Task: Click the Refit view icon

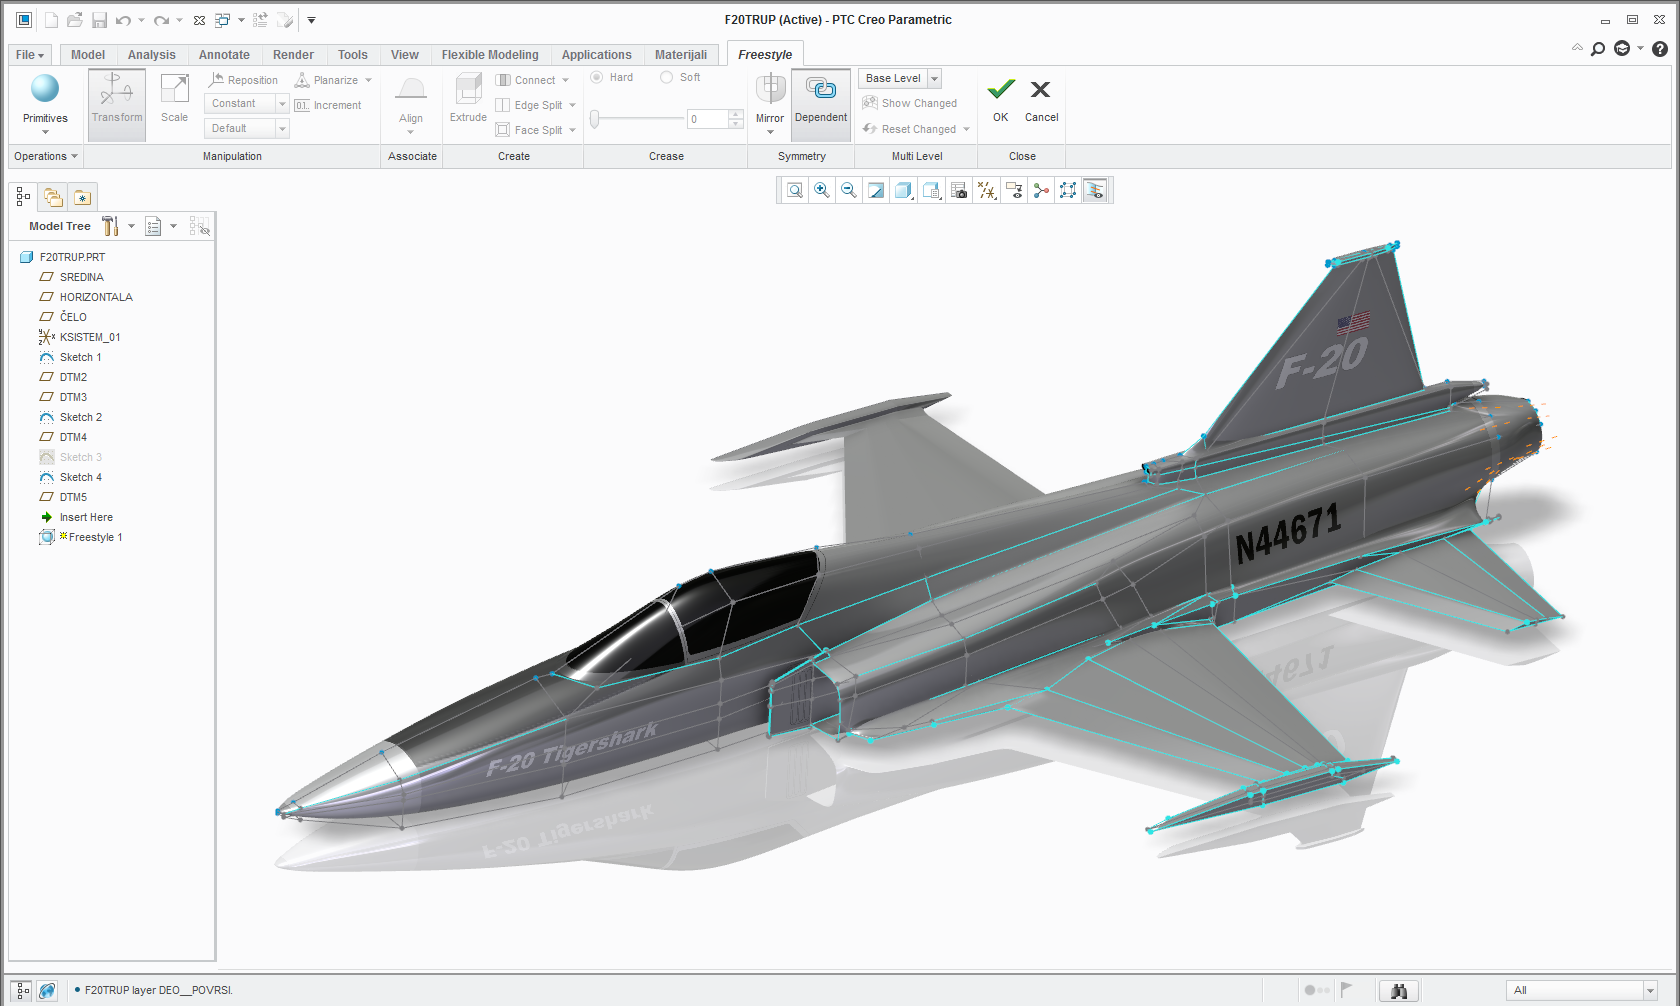Action: tap(795, 190)
